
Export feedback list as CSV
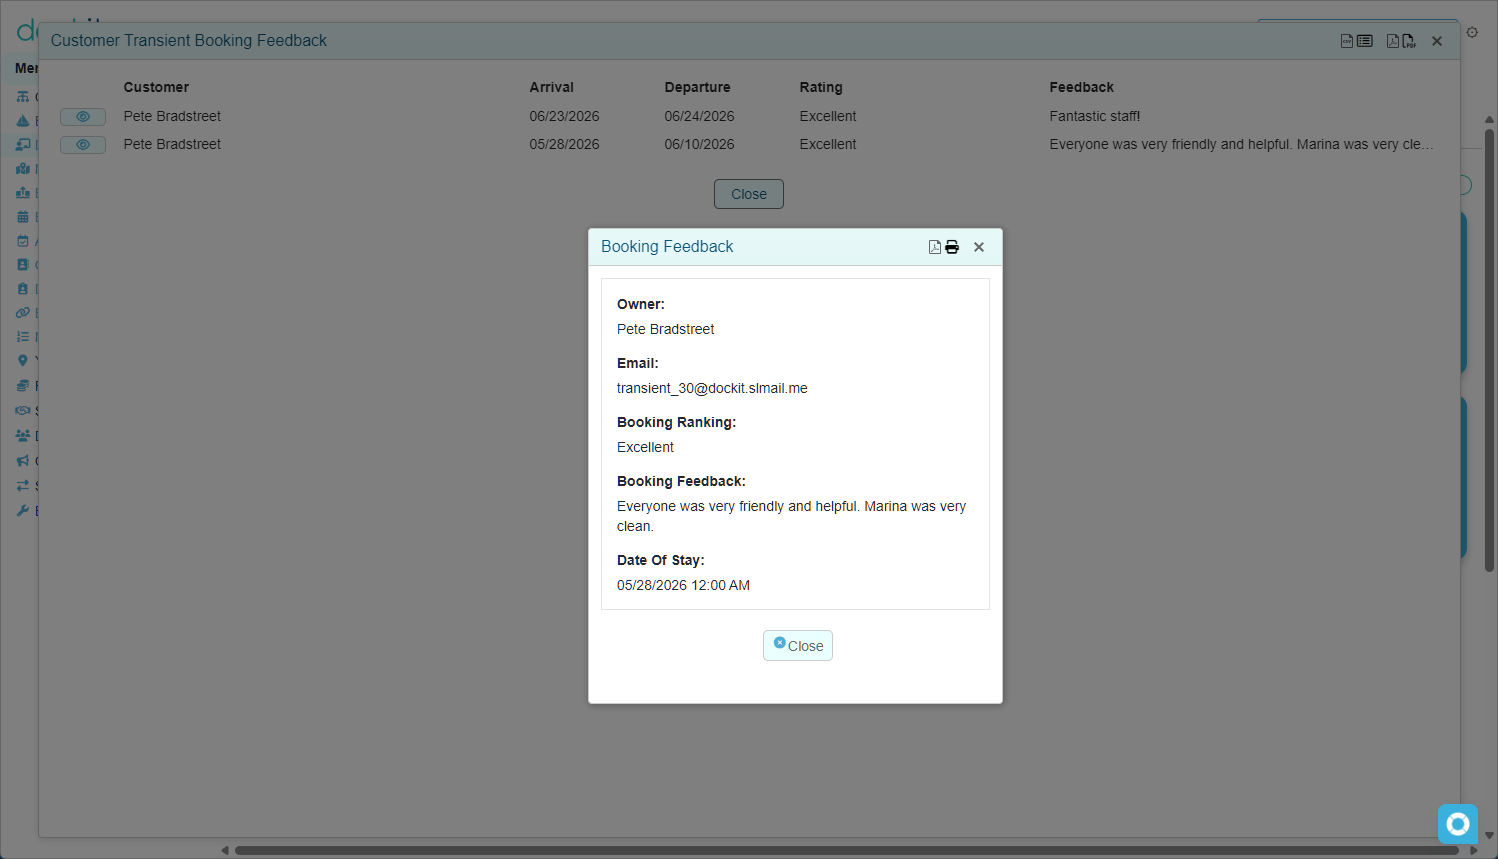point(1347,41)
